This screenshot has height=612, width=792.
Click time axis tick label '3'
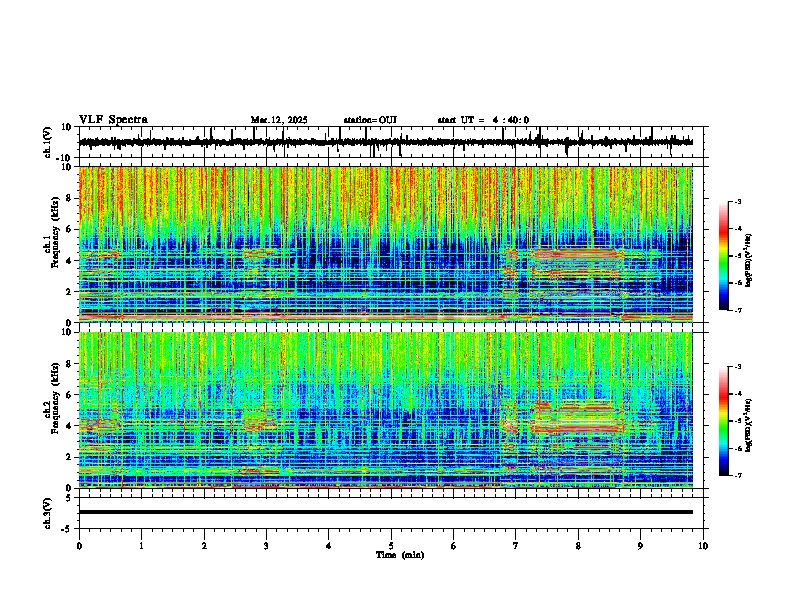pyautogui.click(x=266, y=546)
